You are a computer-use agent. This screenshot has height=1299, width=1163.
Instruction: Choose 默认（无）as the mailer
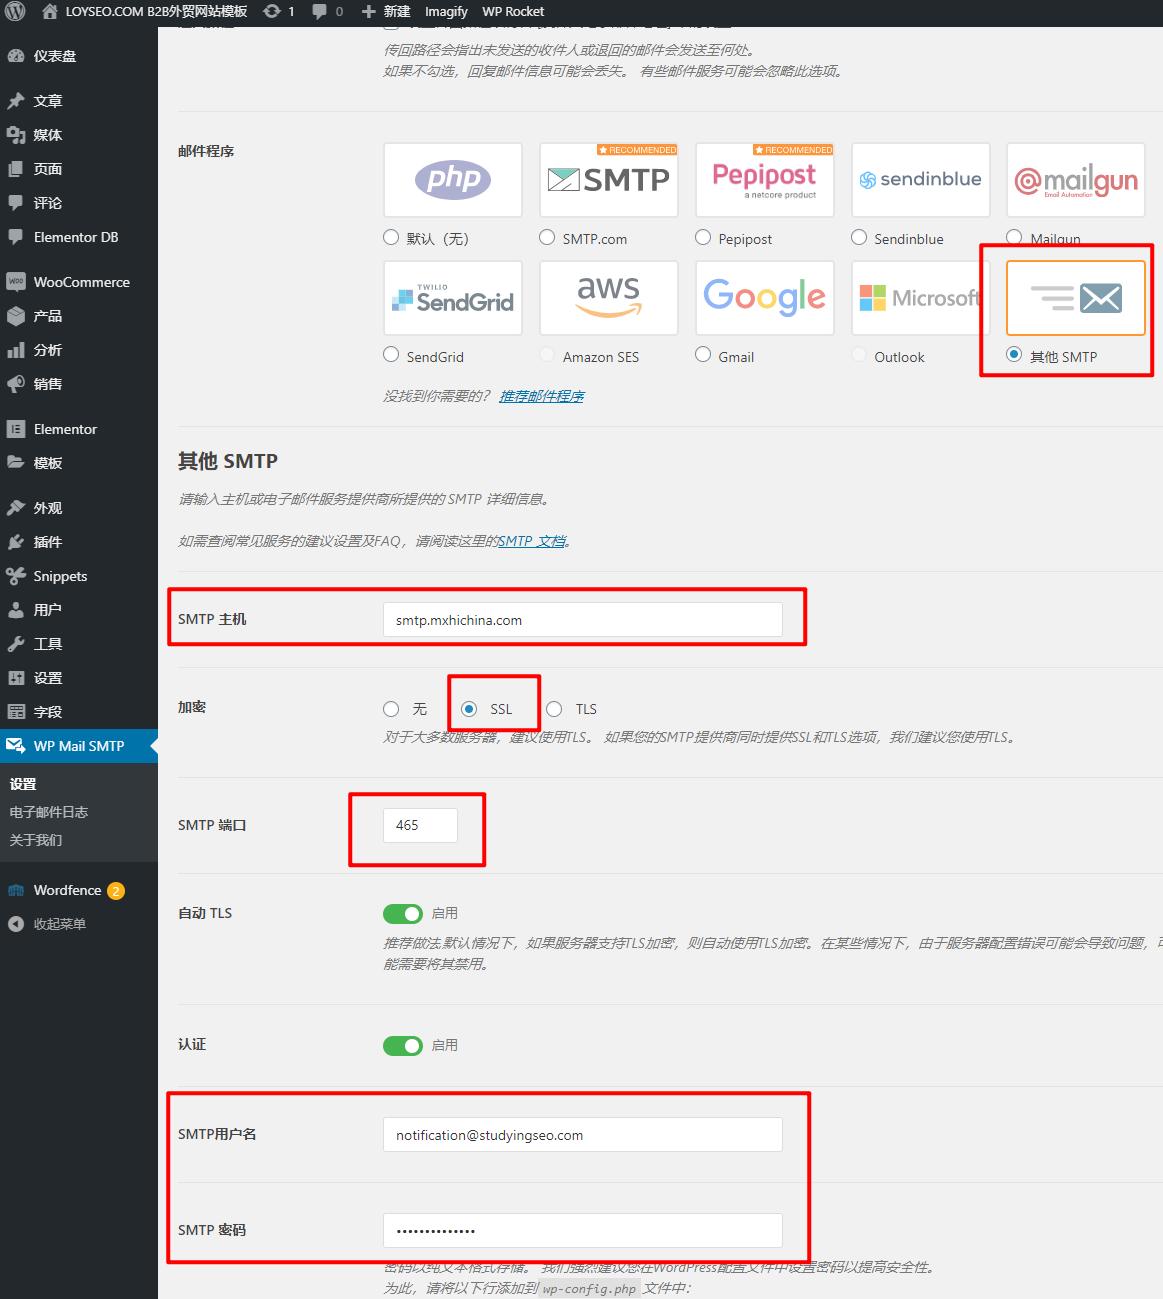click(391, 238)
